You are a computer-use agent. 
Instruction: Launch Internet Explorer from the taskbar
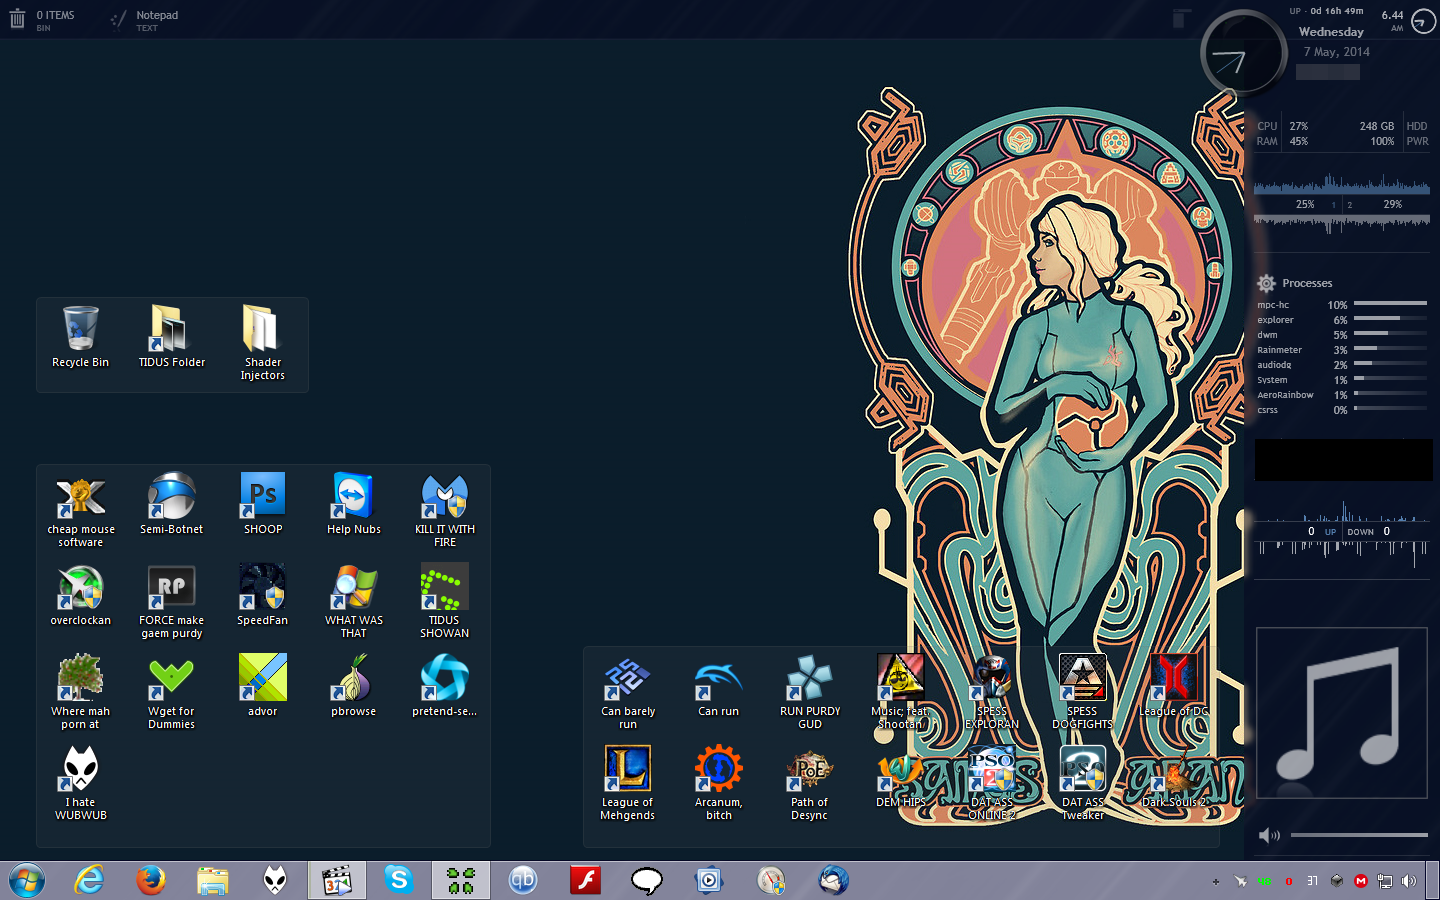[89, 880]
